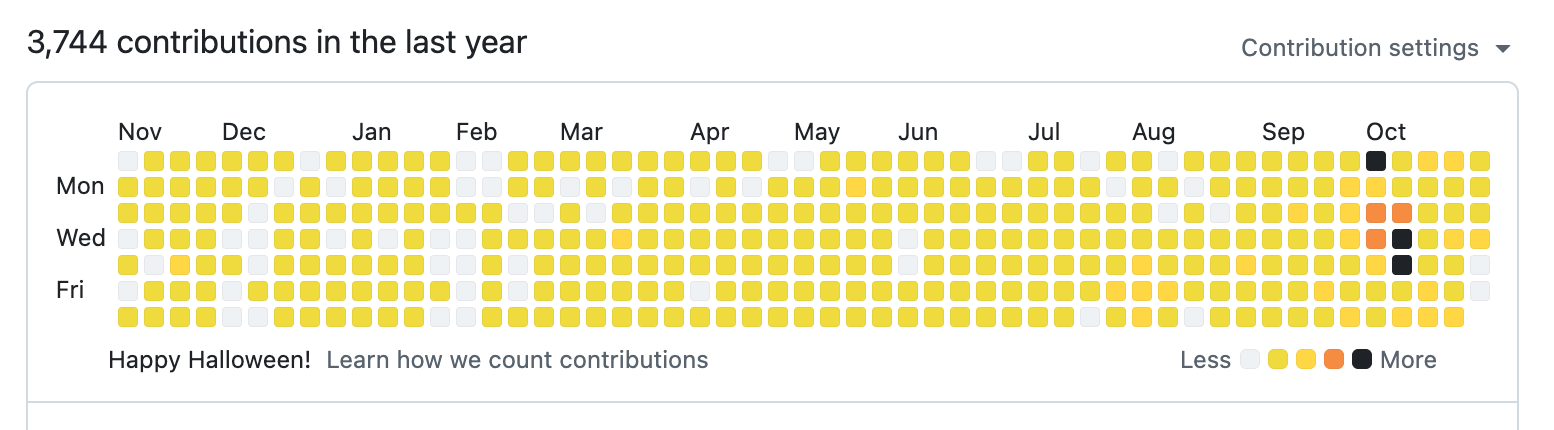The image size is (1554, 430).
Task: Select the black cell in the Wed row
Action: click(x=1402, y=239)
